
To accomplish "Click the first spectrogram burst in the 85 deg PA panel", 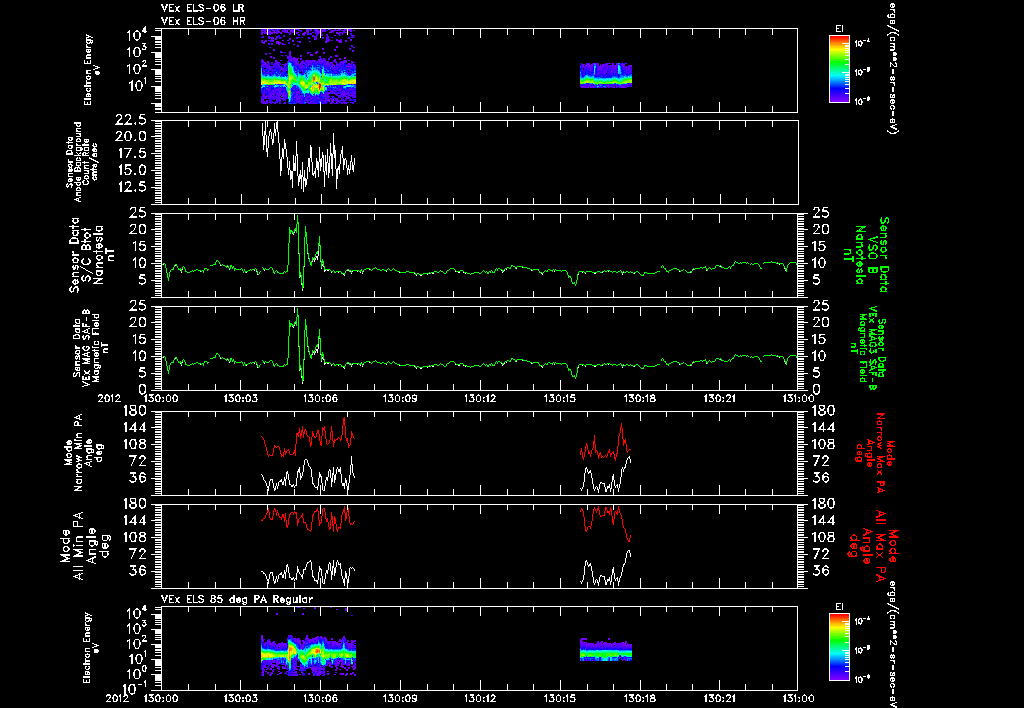I will (308, 655).
